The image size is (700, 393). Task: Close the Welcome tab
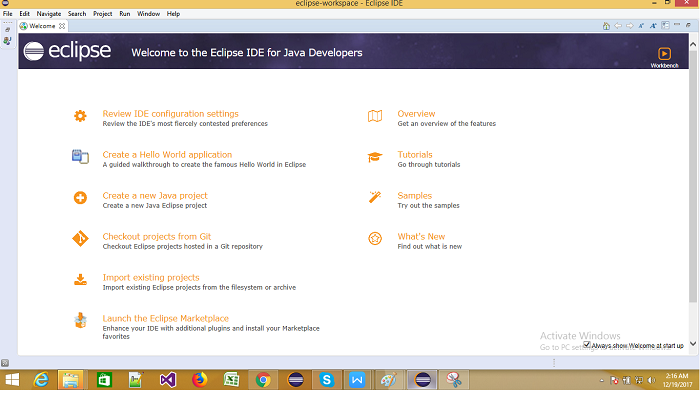(x=62, y=26)
